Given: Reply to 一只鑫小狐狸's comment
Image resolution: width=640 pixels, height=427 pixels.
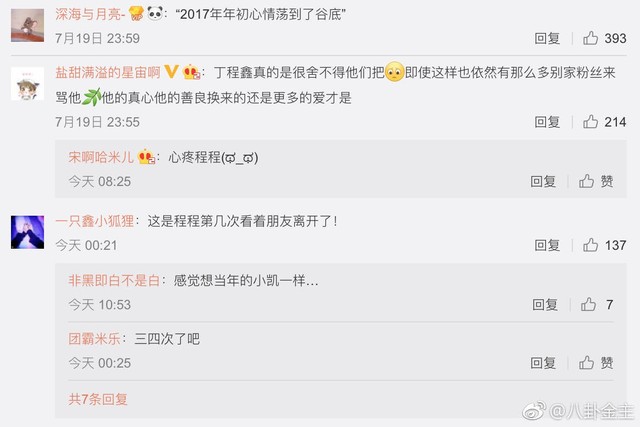Looking at the screenshot, I should (x=547, y=245).
